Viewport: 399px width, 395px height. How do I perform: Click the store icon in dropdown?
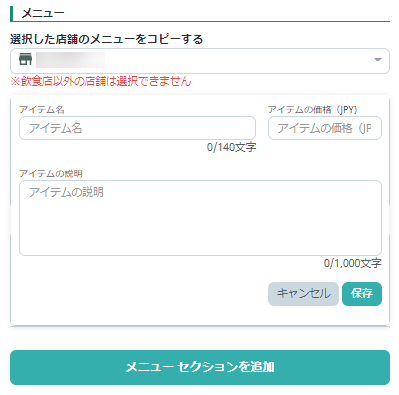tap(25, 59)
